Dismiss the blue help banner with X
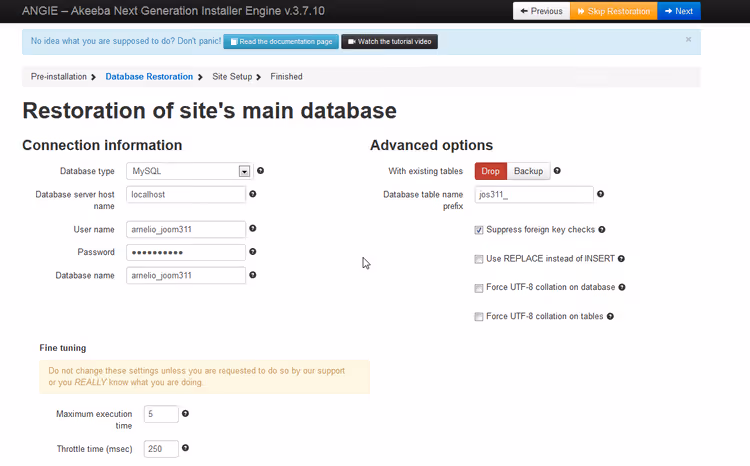Viewport: 750px width, 466px height. pyautogui.click(x=688, y=39)
